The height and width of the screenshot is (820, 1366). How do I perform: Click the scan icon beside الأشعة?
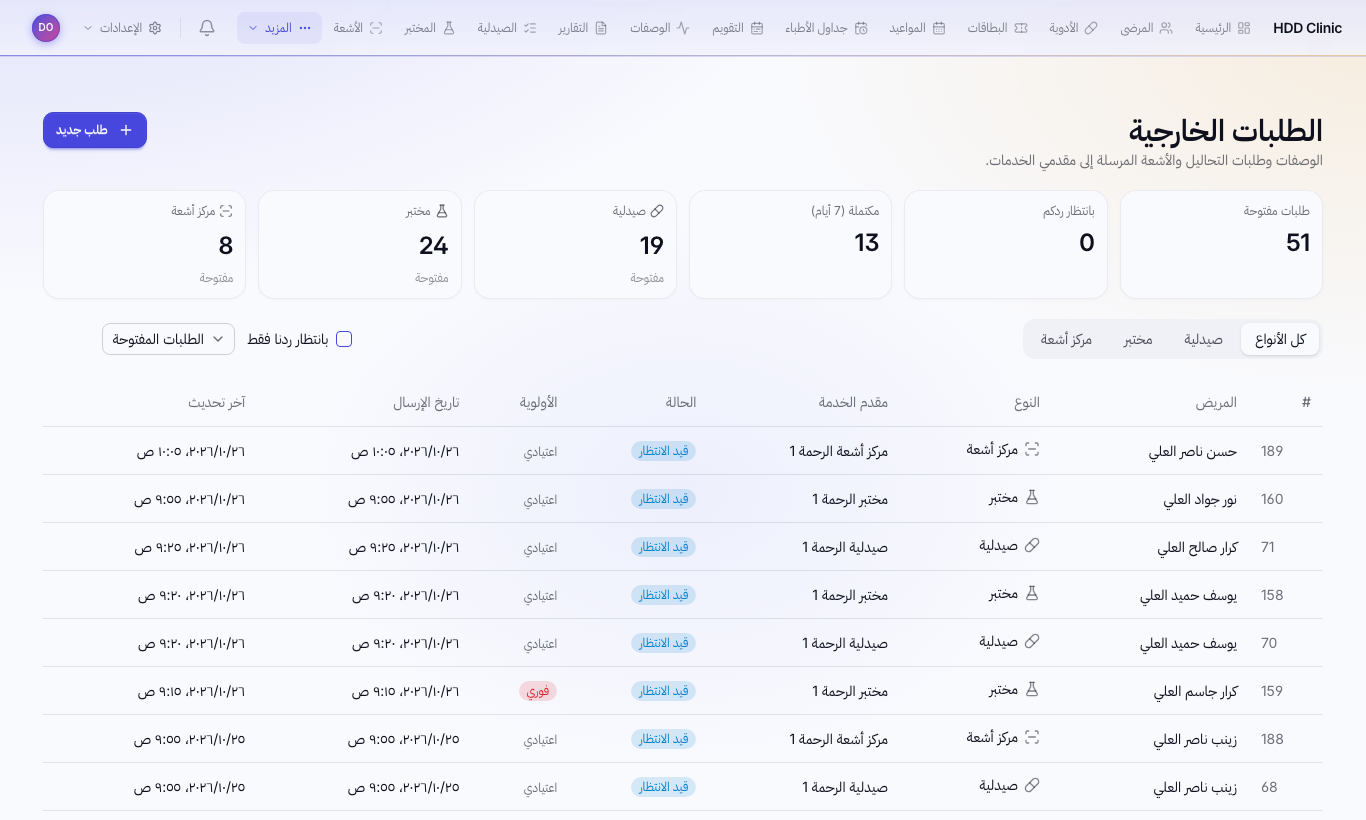[x=376, y=28]
